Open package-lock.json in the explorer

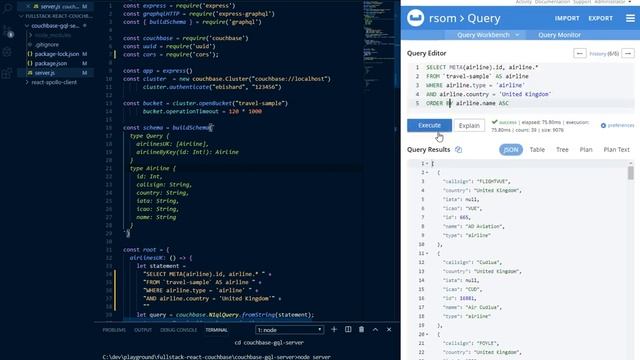(x=57, y=54)
